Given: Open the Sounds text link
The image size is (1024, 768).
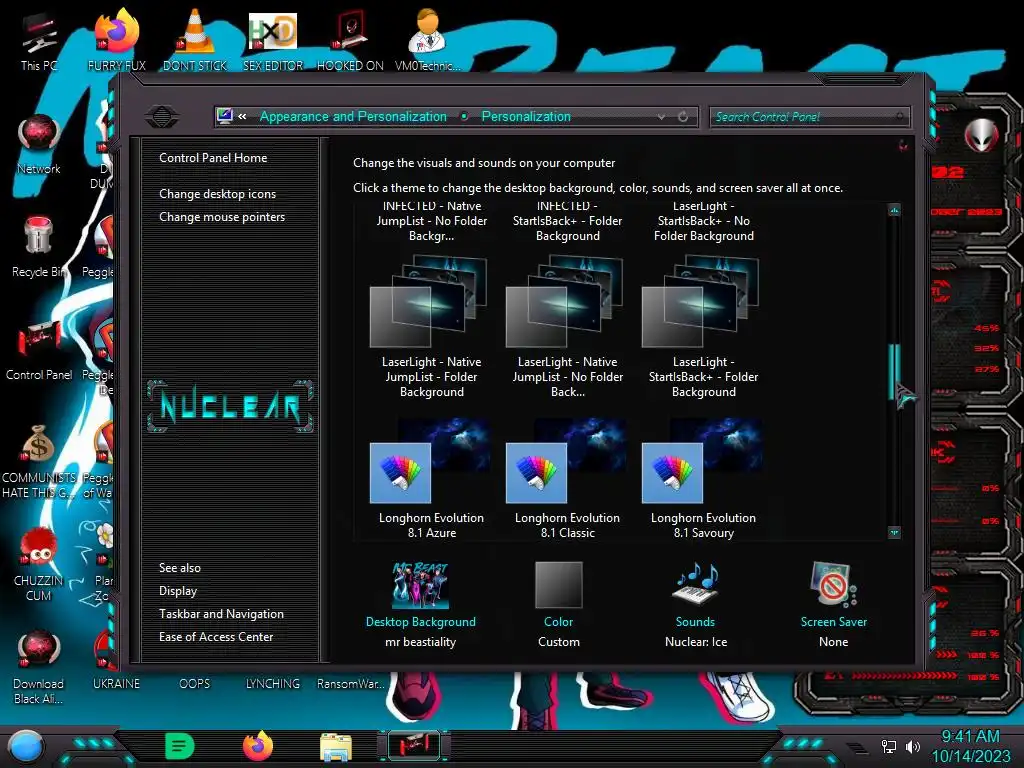Looking at the screenshot, I should pyautogui.click(x=695, y=622).
